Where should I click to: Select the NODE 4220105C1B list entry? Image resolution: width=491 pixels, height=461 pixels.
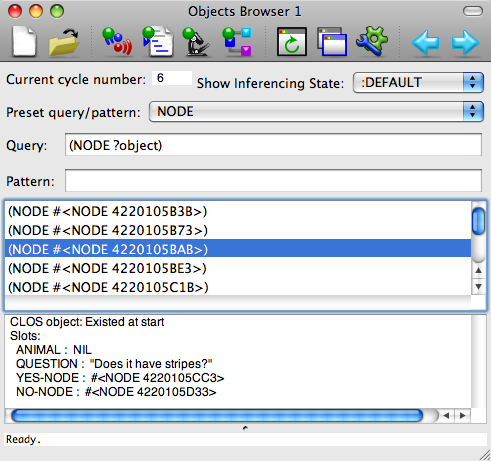coord(238,287)
